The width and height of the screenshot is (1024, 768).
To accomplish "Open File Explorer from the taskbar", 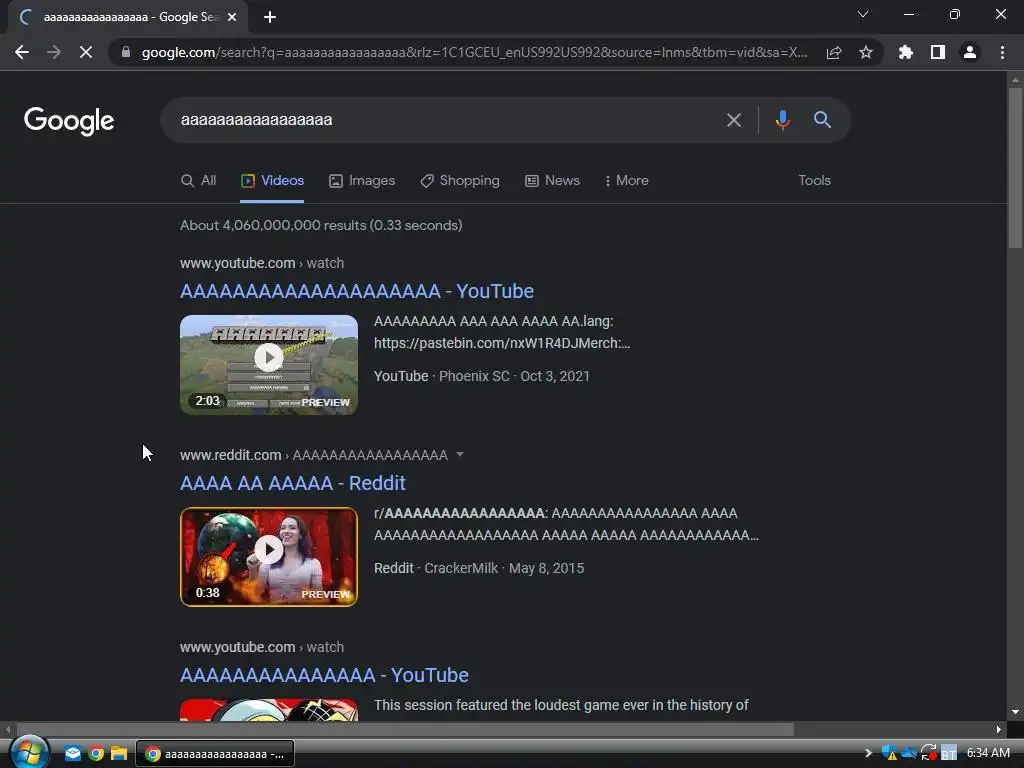I will [119, 754].
